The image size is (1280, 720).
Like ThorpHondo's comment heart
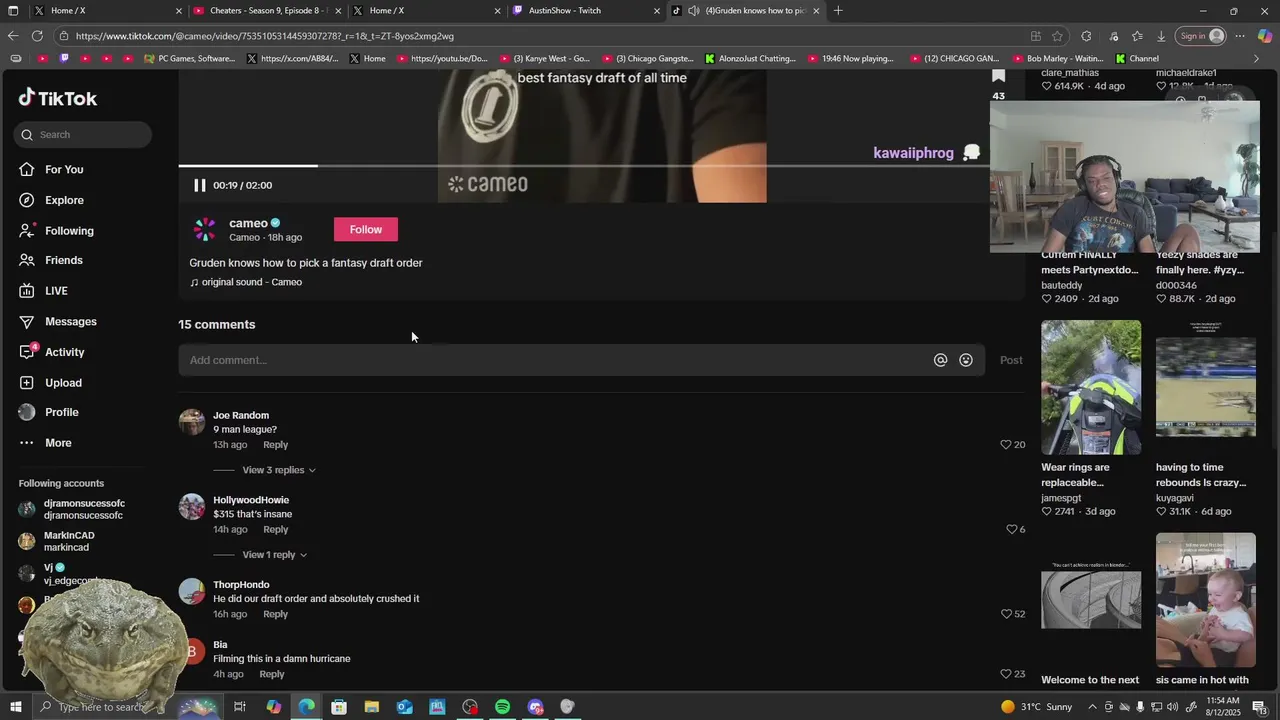[x=1006, y=614]
